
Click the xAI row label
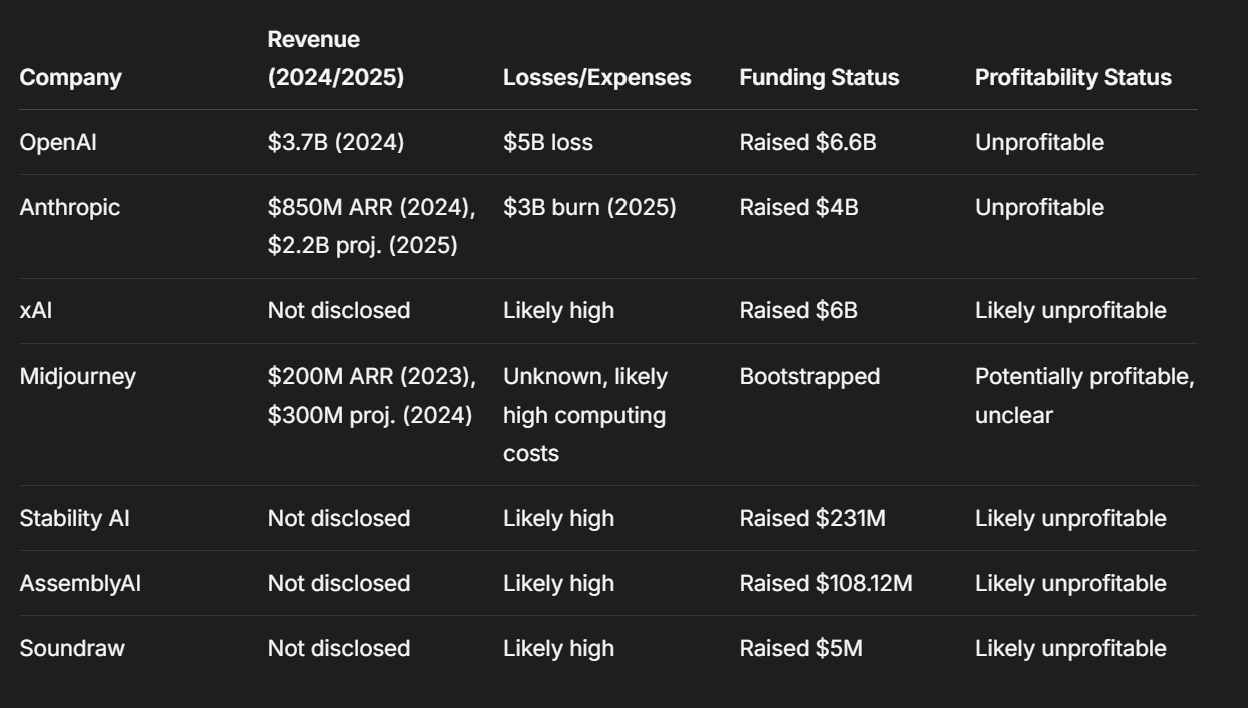coord(36,310)
